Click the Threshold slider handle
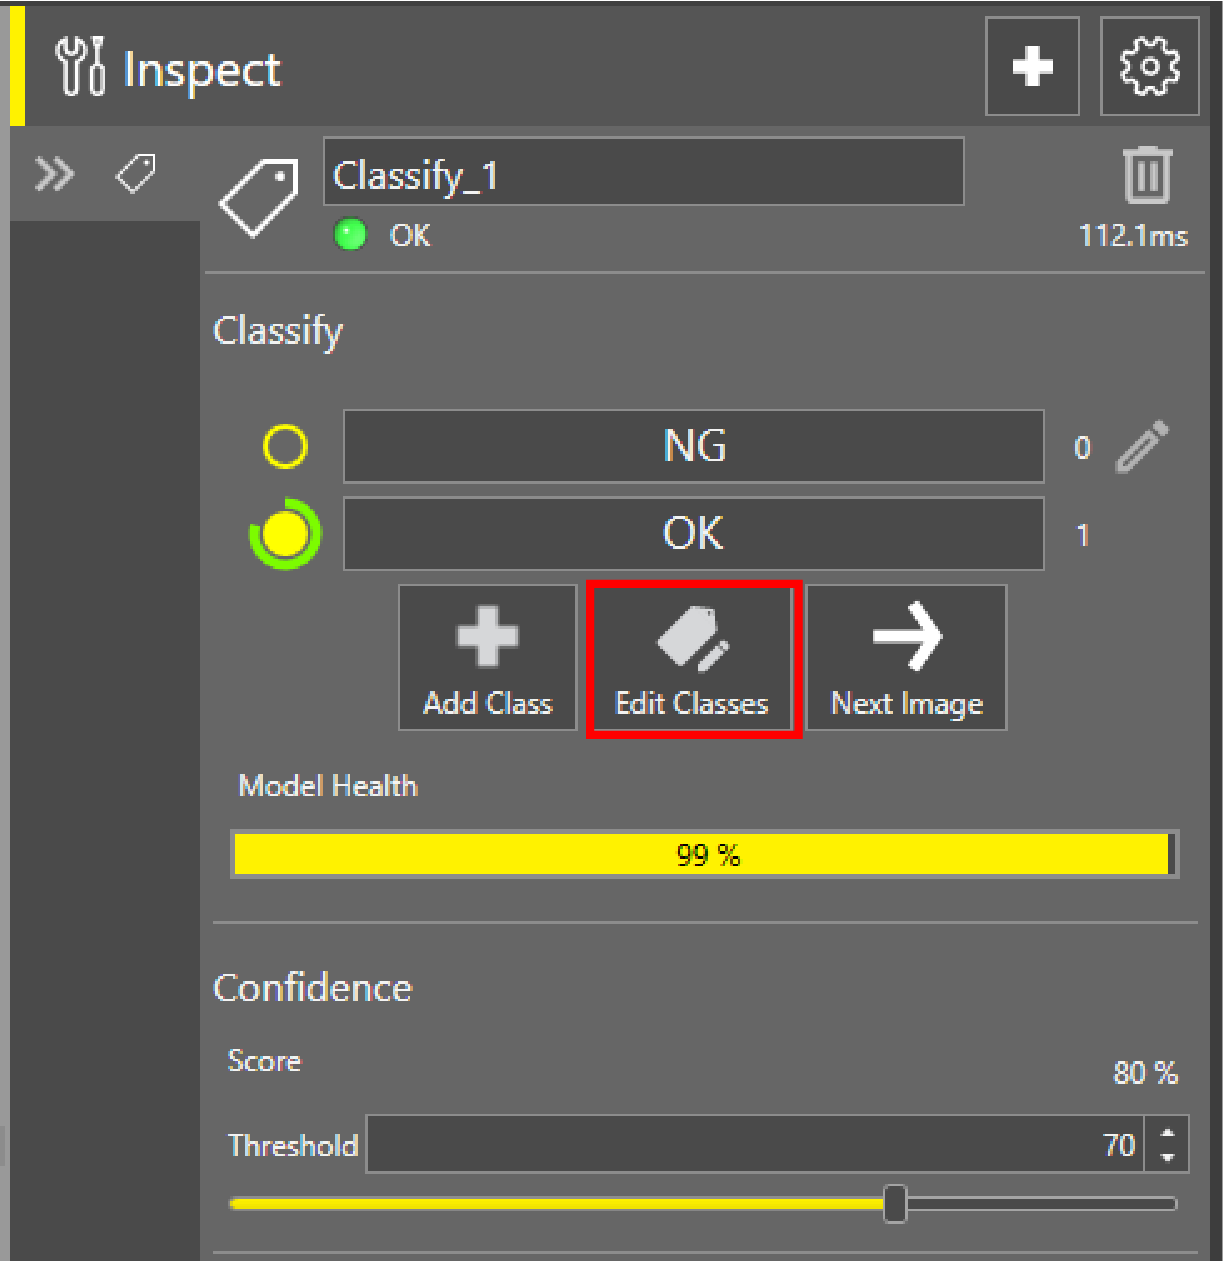The image size is (1223, 1261). tap(895, 1203)
